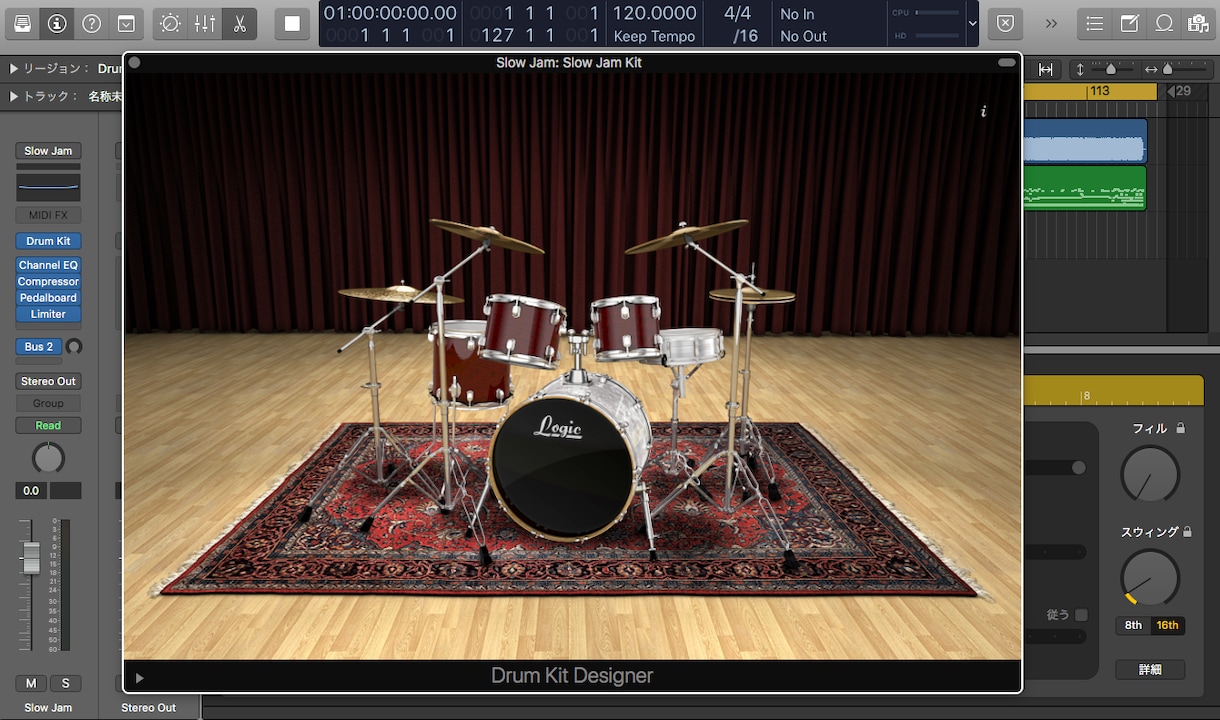Image resolution: width=1220 pixels, height=720 pixels.
Task: Click the horizontal auto-zoom icon
Action: click(x=1045, y=69)
